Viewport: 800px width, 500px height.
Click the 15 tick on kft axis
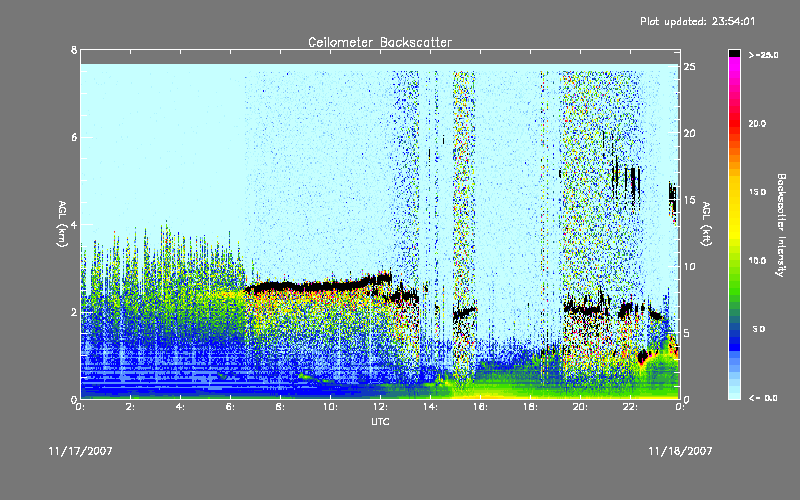(x=690, y=199)
